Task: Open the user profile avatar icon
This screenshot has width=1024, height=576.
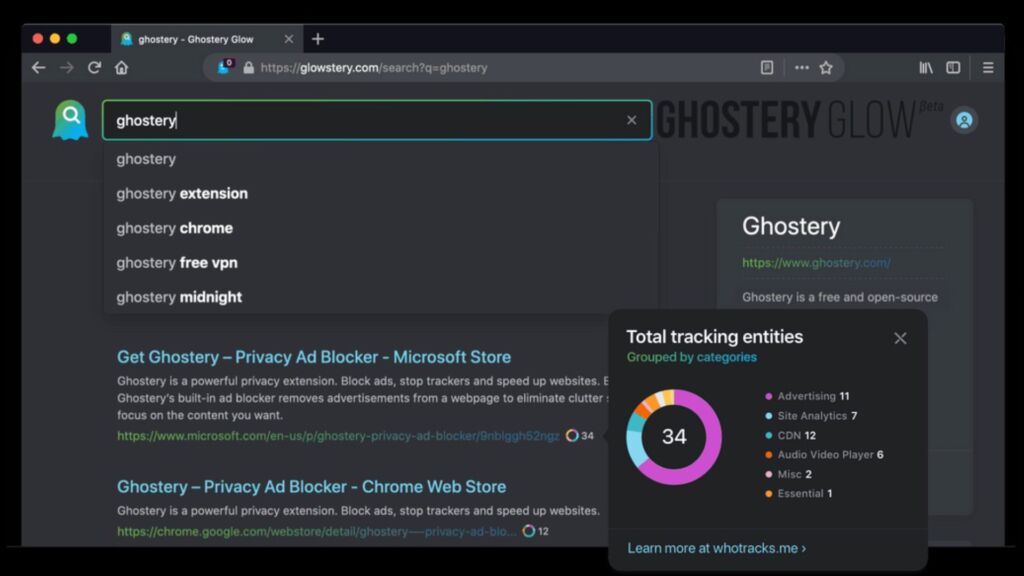Action: click(x=964, y=120)
